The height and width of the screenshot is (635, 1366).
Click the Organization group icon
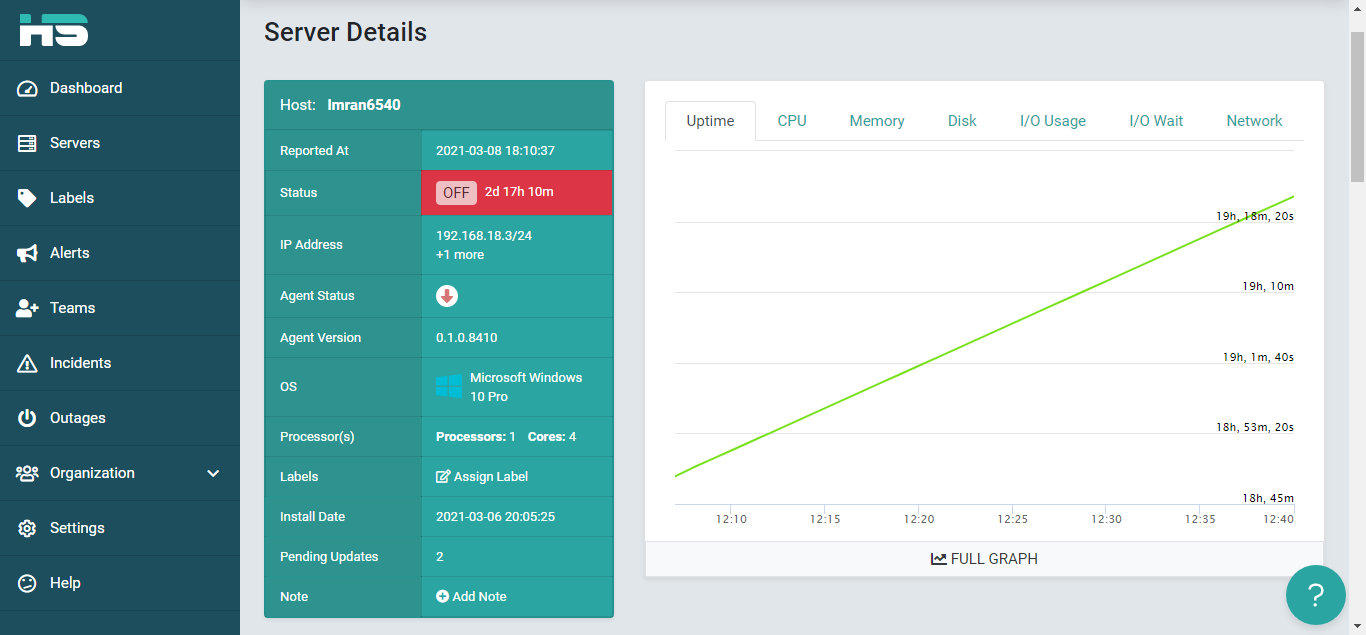pyautogui.click(x=27, y=473)
